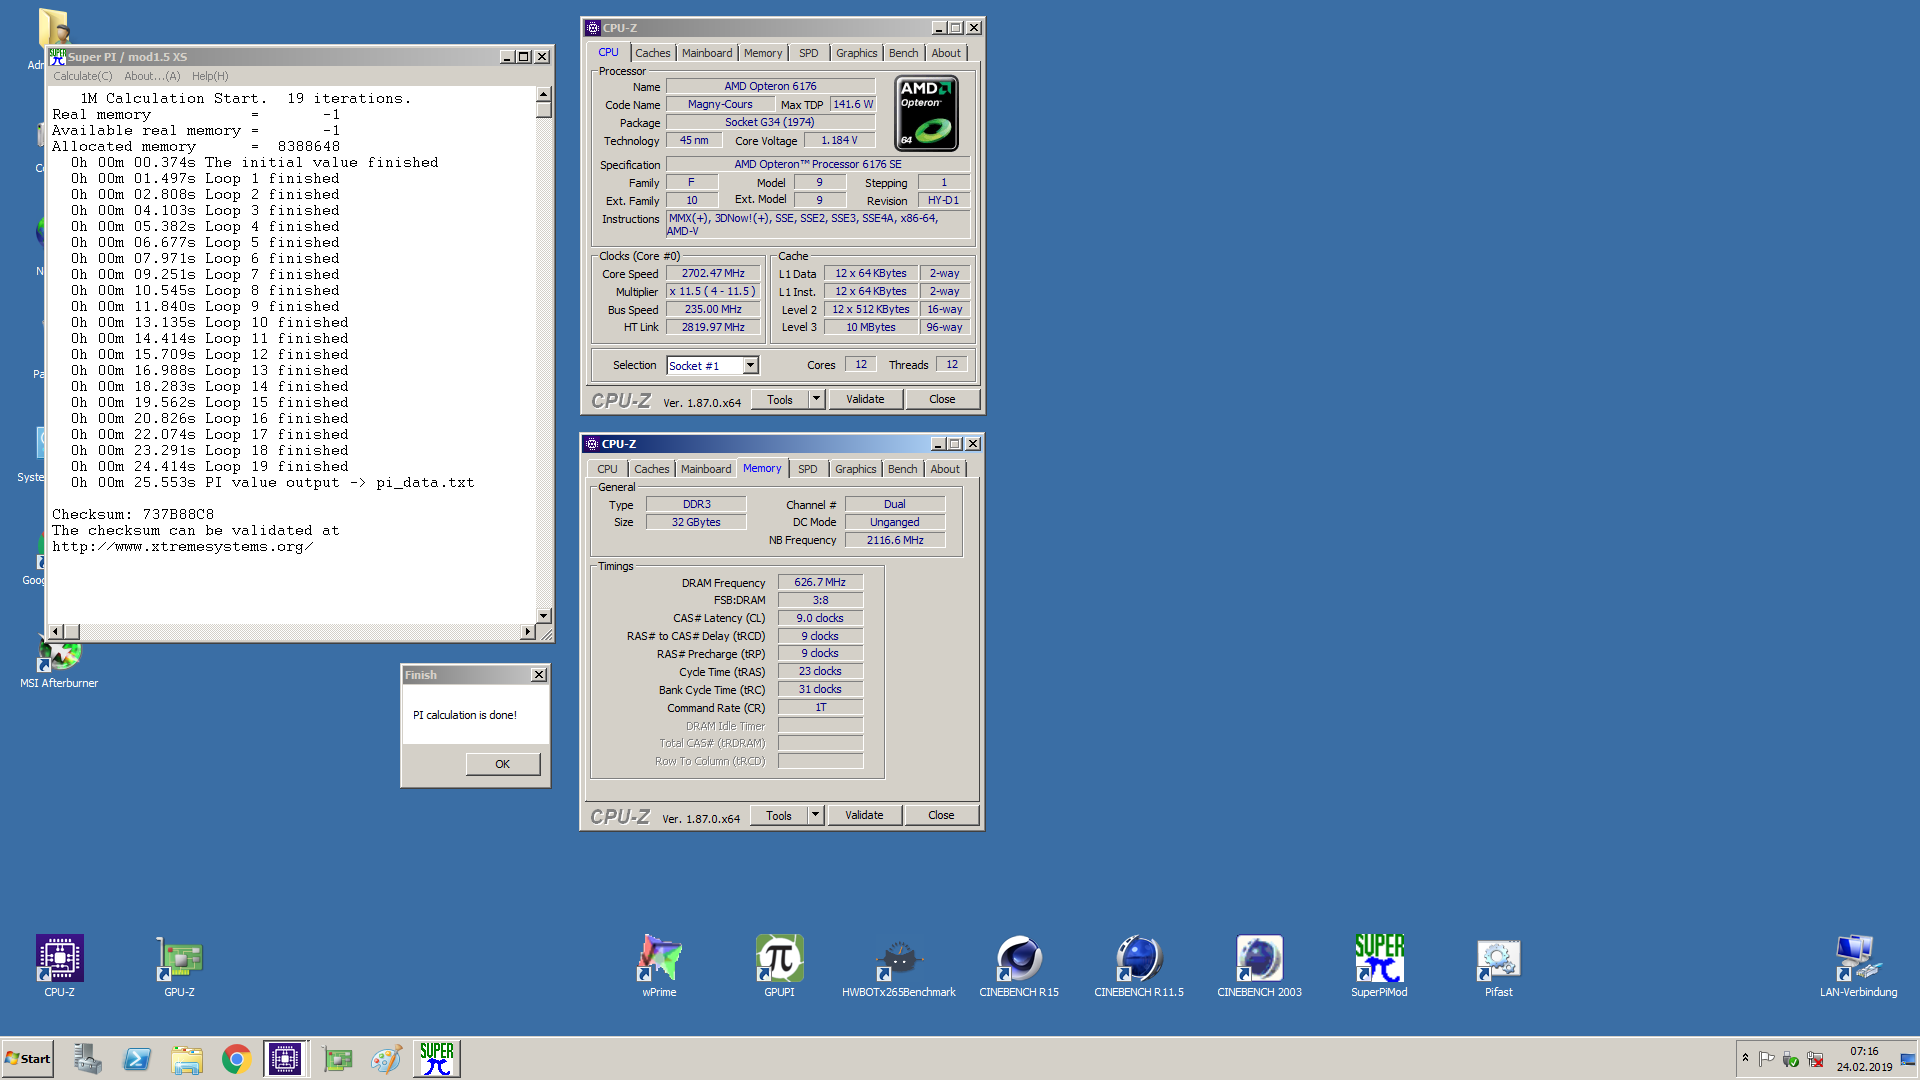This screenshot has width=1920, height=1080.
Task: Switch to Mainboard tab in top CPU-Z window
Action: pyautogui.click(x=707, y=53)
